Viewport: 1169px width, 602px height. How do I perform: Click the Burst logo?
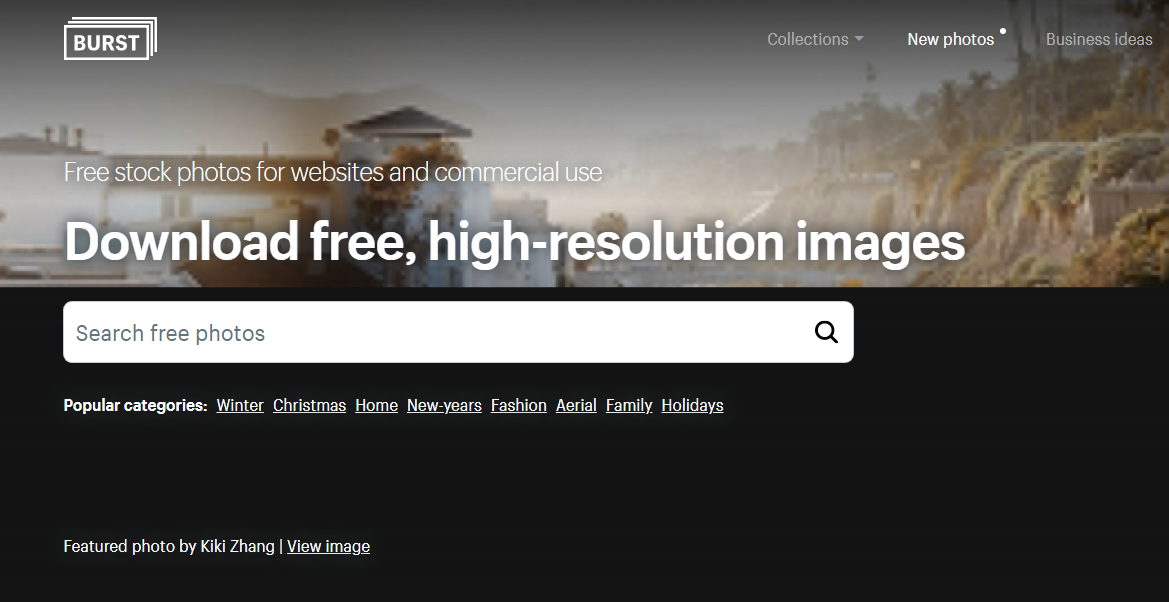coord(110,39)
